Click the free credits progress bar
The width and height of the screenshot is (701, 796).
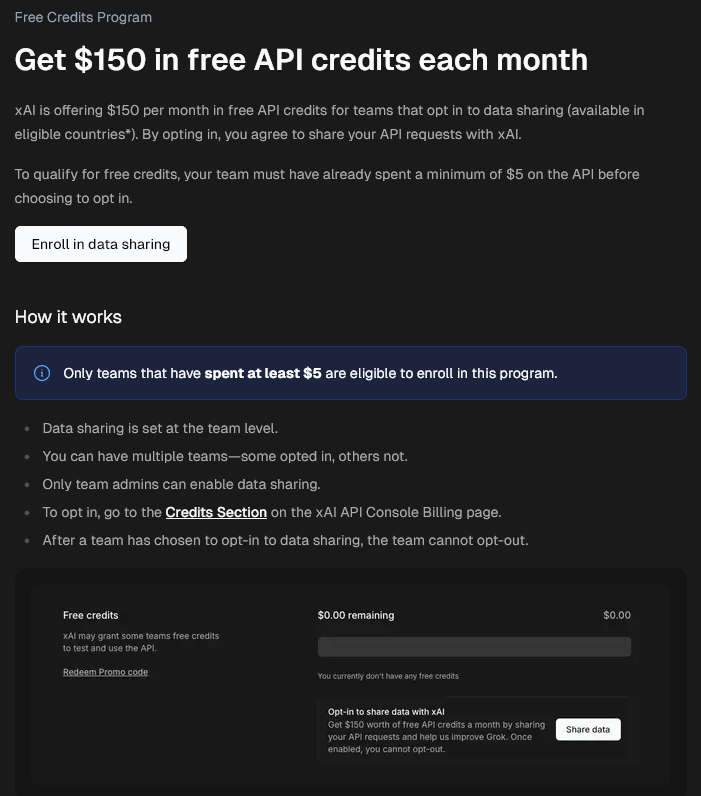pos(474,646)
